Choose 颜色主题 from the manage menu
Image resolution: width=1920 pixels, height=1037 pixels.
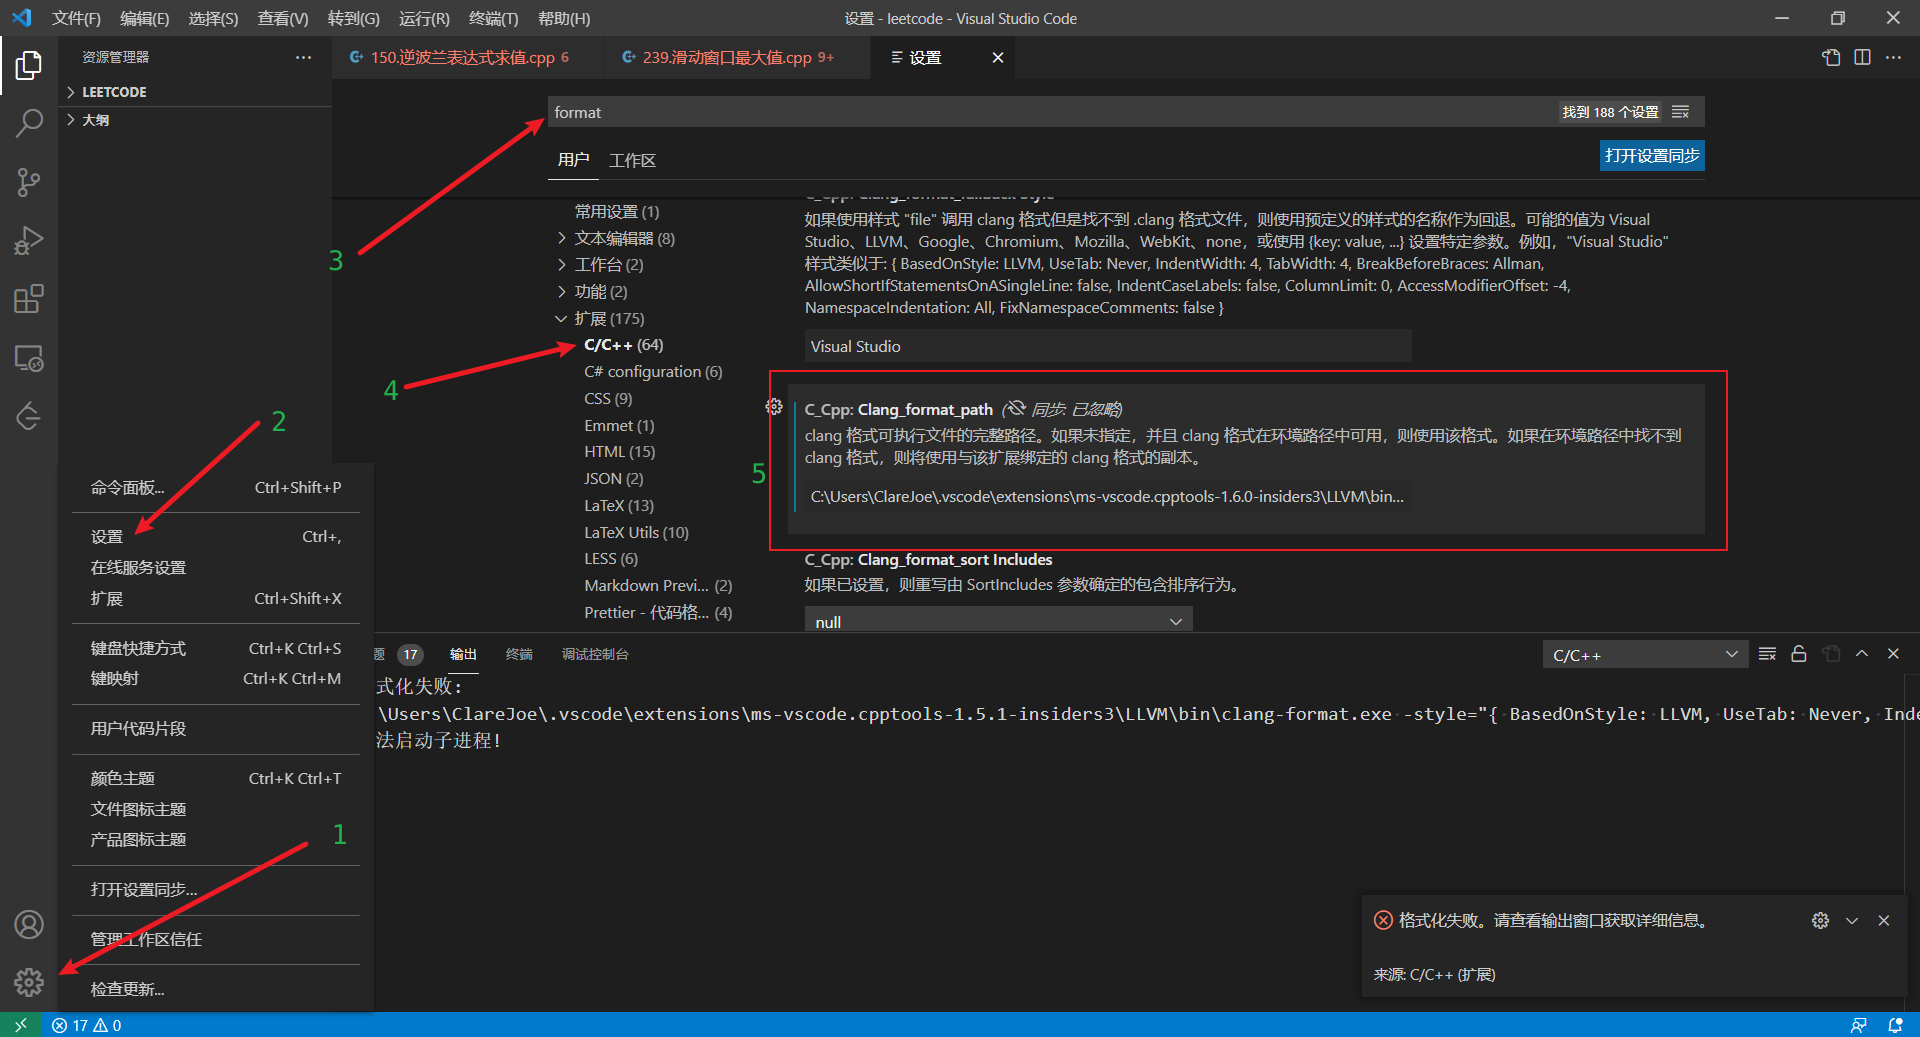(216, 779)
